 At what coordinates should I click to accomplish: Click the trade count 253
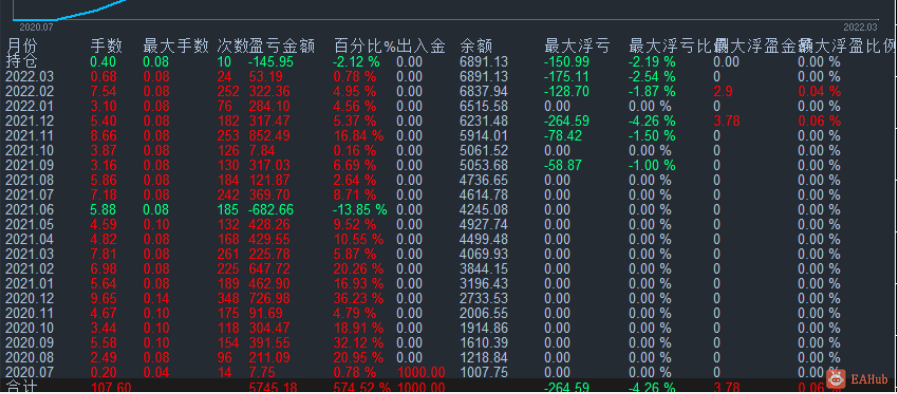(228, 136)
